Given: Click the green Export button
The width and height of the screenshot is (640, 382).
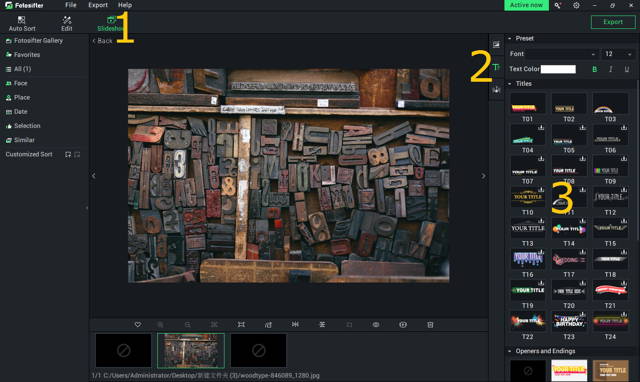Looking at the screenshot, I should coord(613,22).
